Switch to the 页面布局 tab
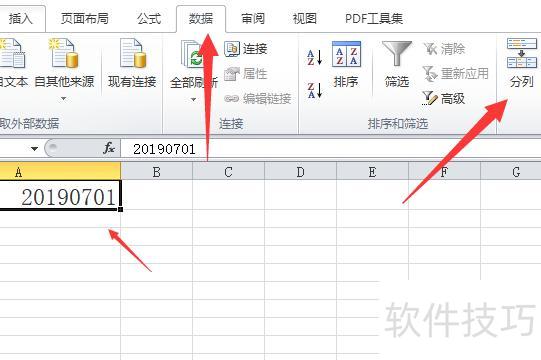Screen dimensions: 541x360 pos(85,18)
